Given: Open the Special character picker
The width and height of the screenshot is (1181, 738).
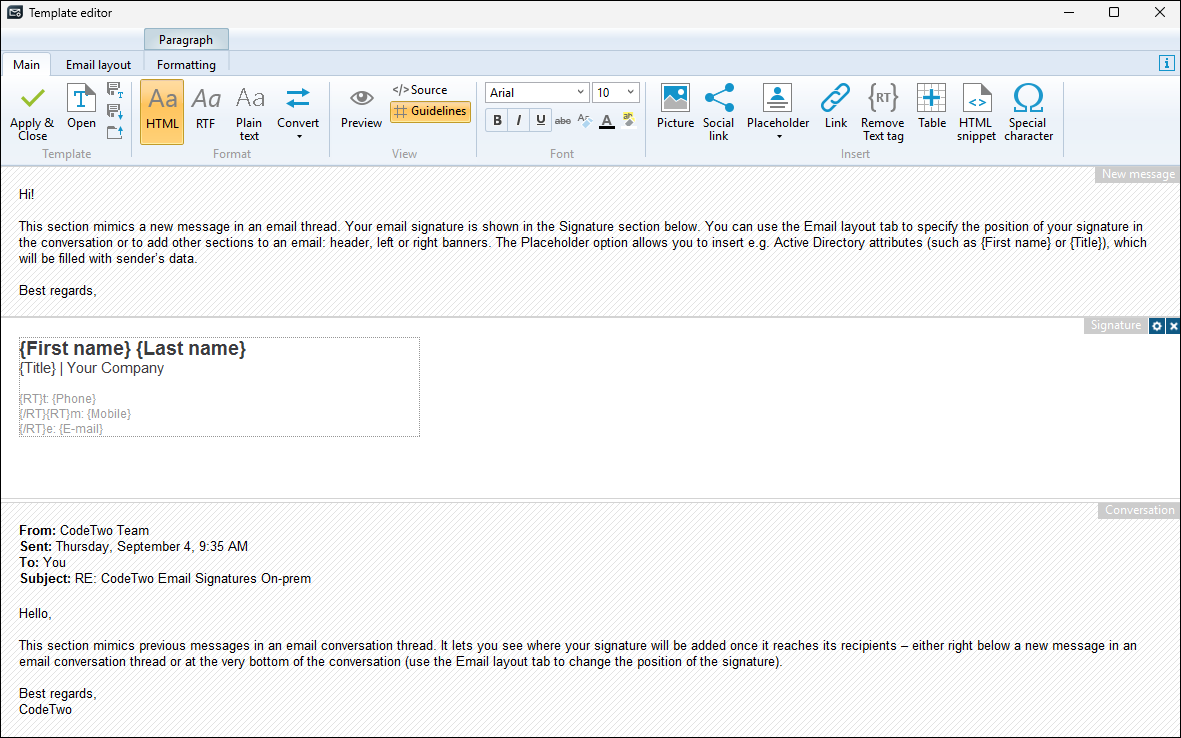Looking at the screenshot, I should tap(1028, 99).
